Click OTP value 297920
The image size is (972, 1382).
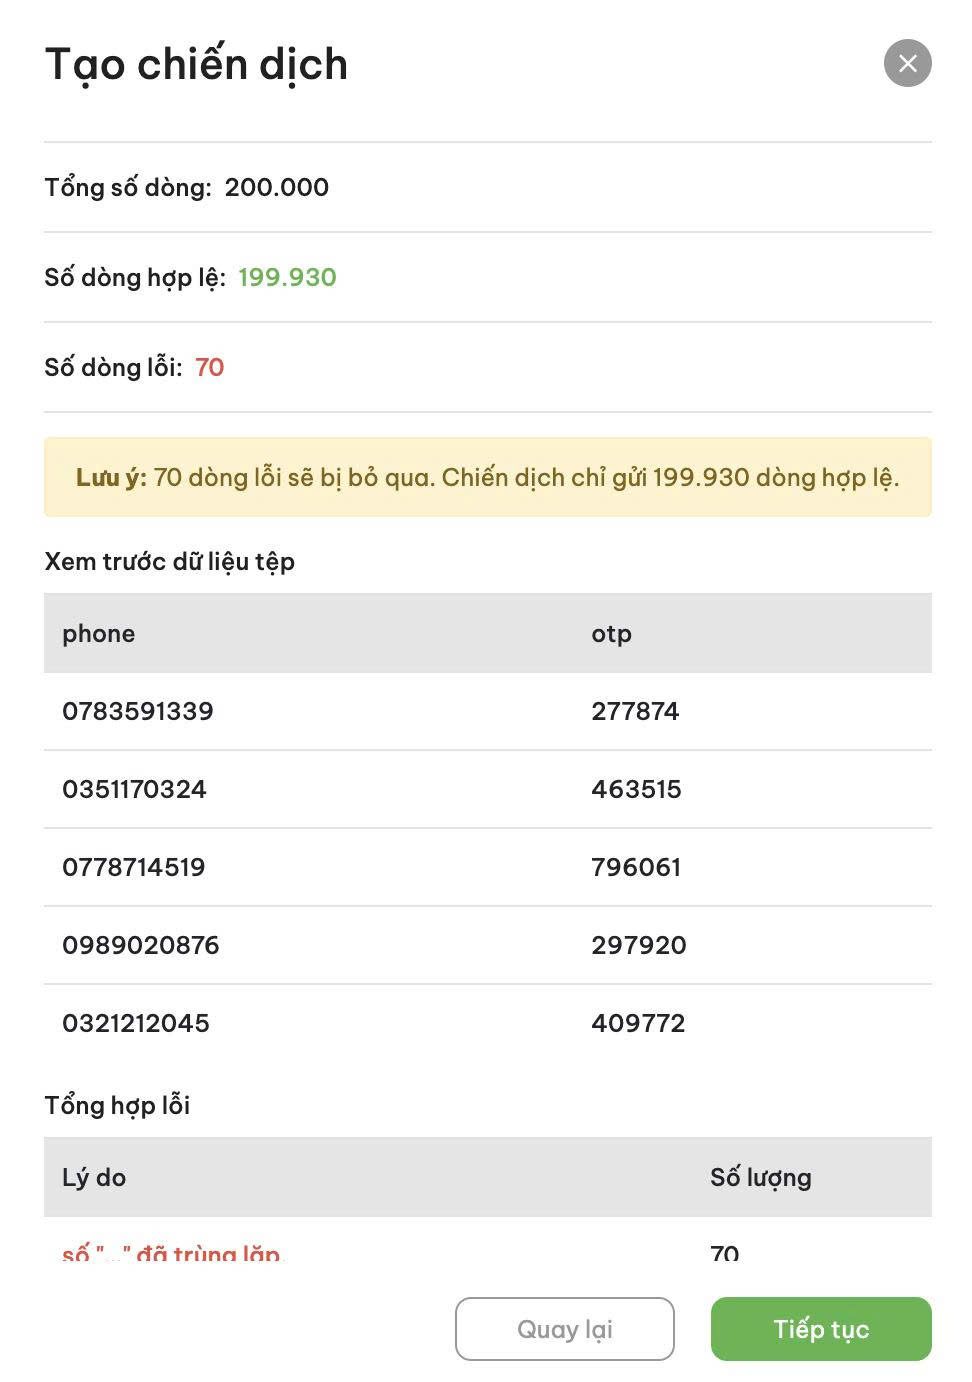point(639,945)
